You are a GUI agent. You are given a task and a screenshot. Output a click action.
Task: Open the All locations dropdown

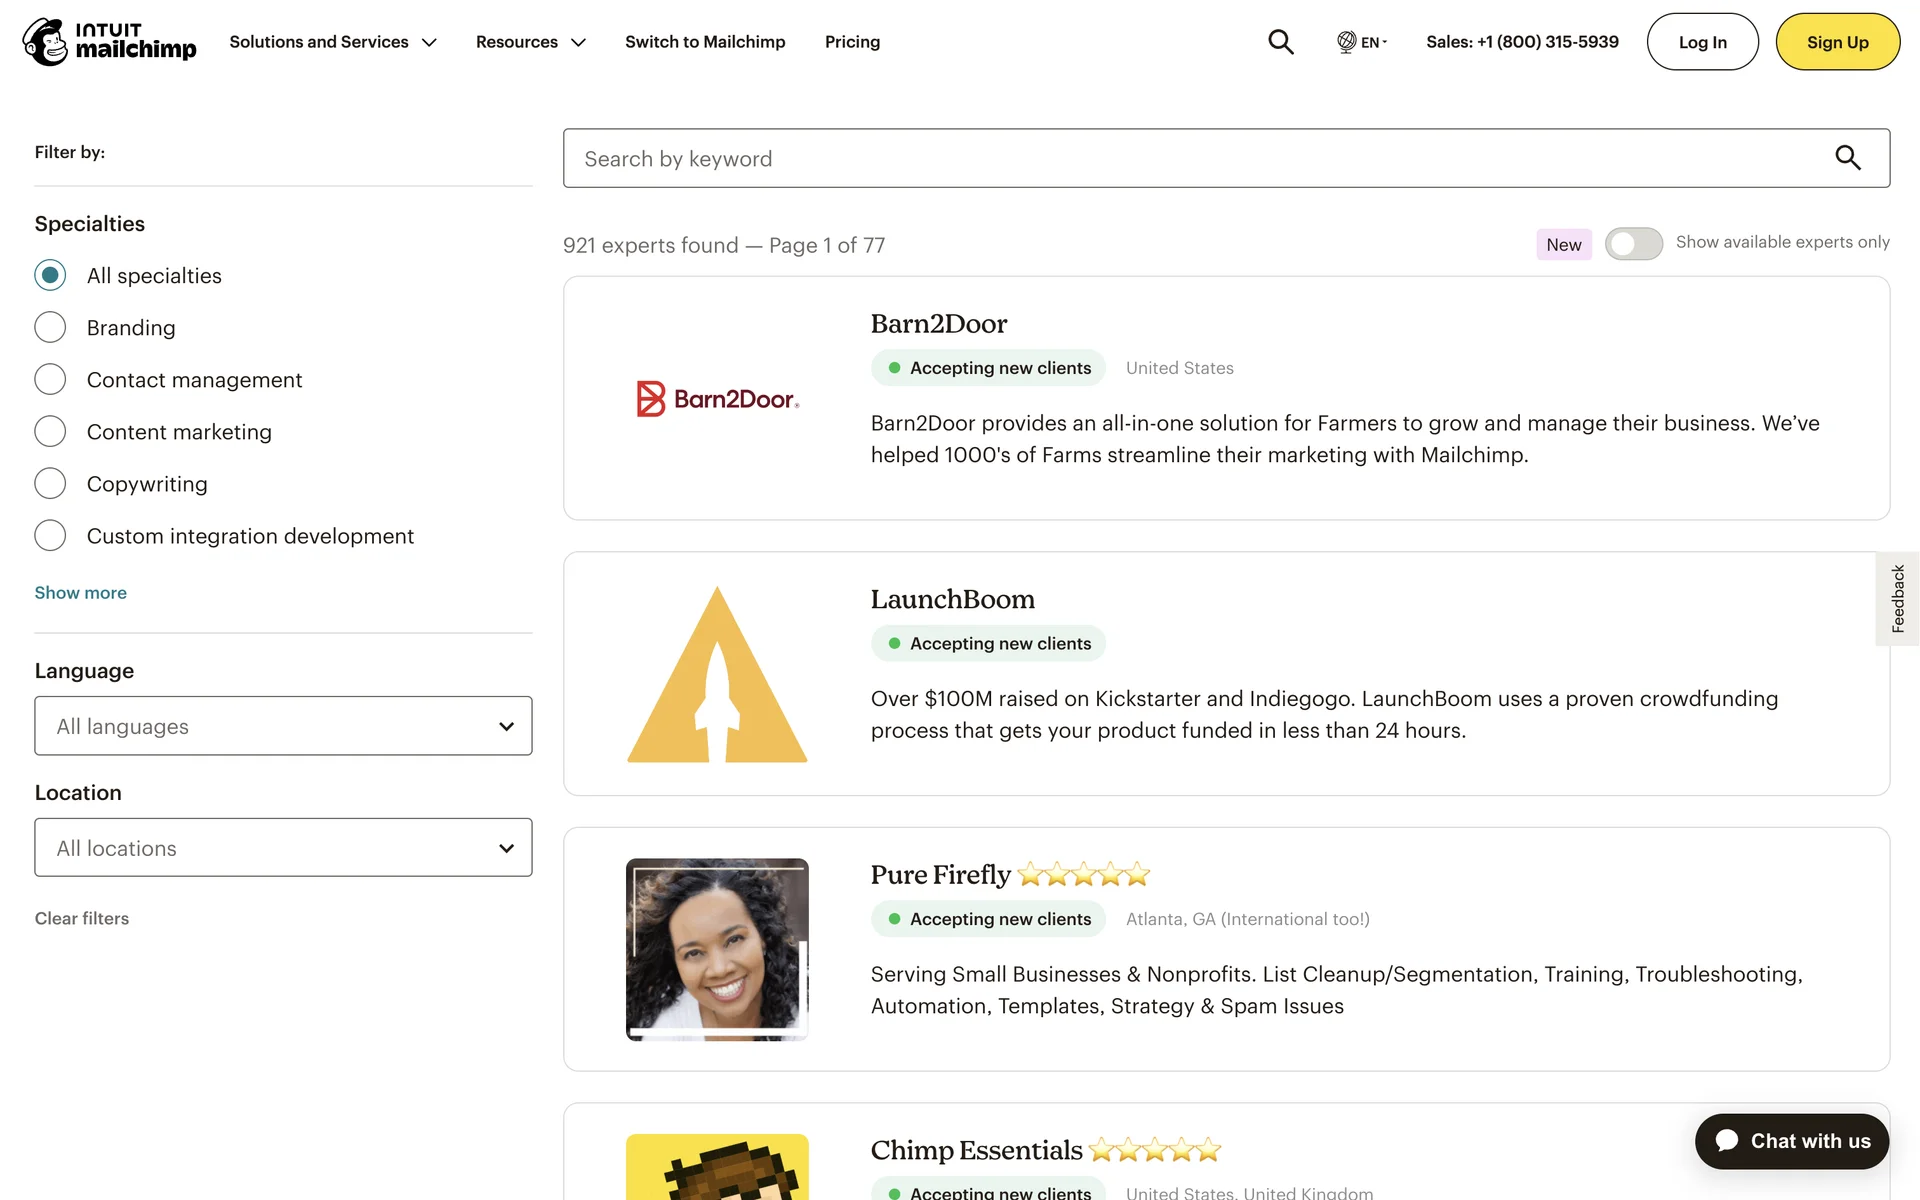tap(283, 848)
